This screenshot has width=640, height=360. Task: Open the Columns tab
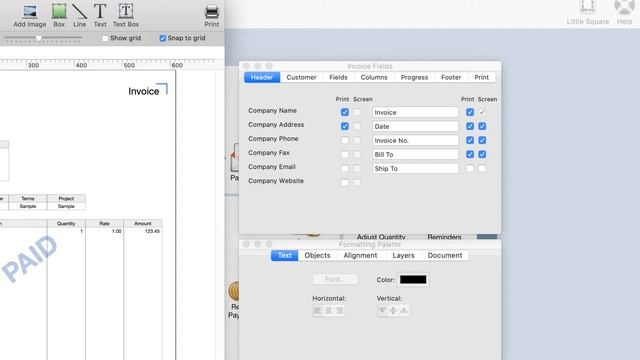(x=374, y=77)
